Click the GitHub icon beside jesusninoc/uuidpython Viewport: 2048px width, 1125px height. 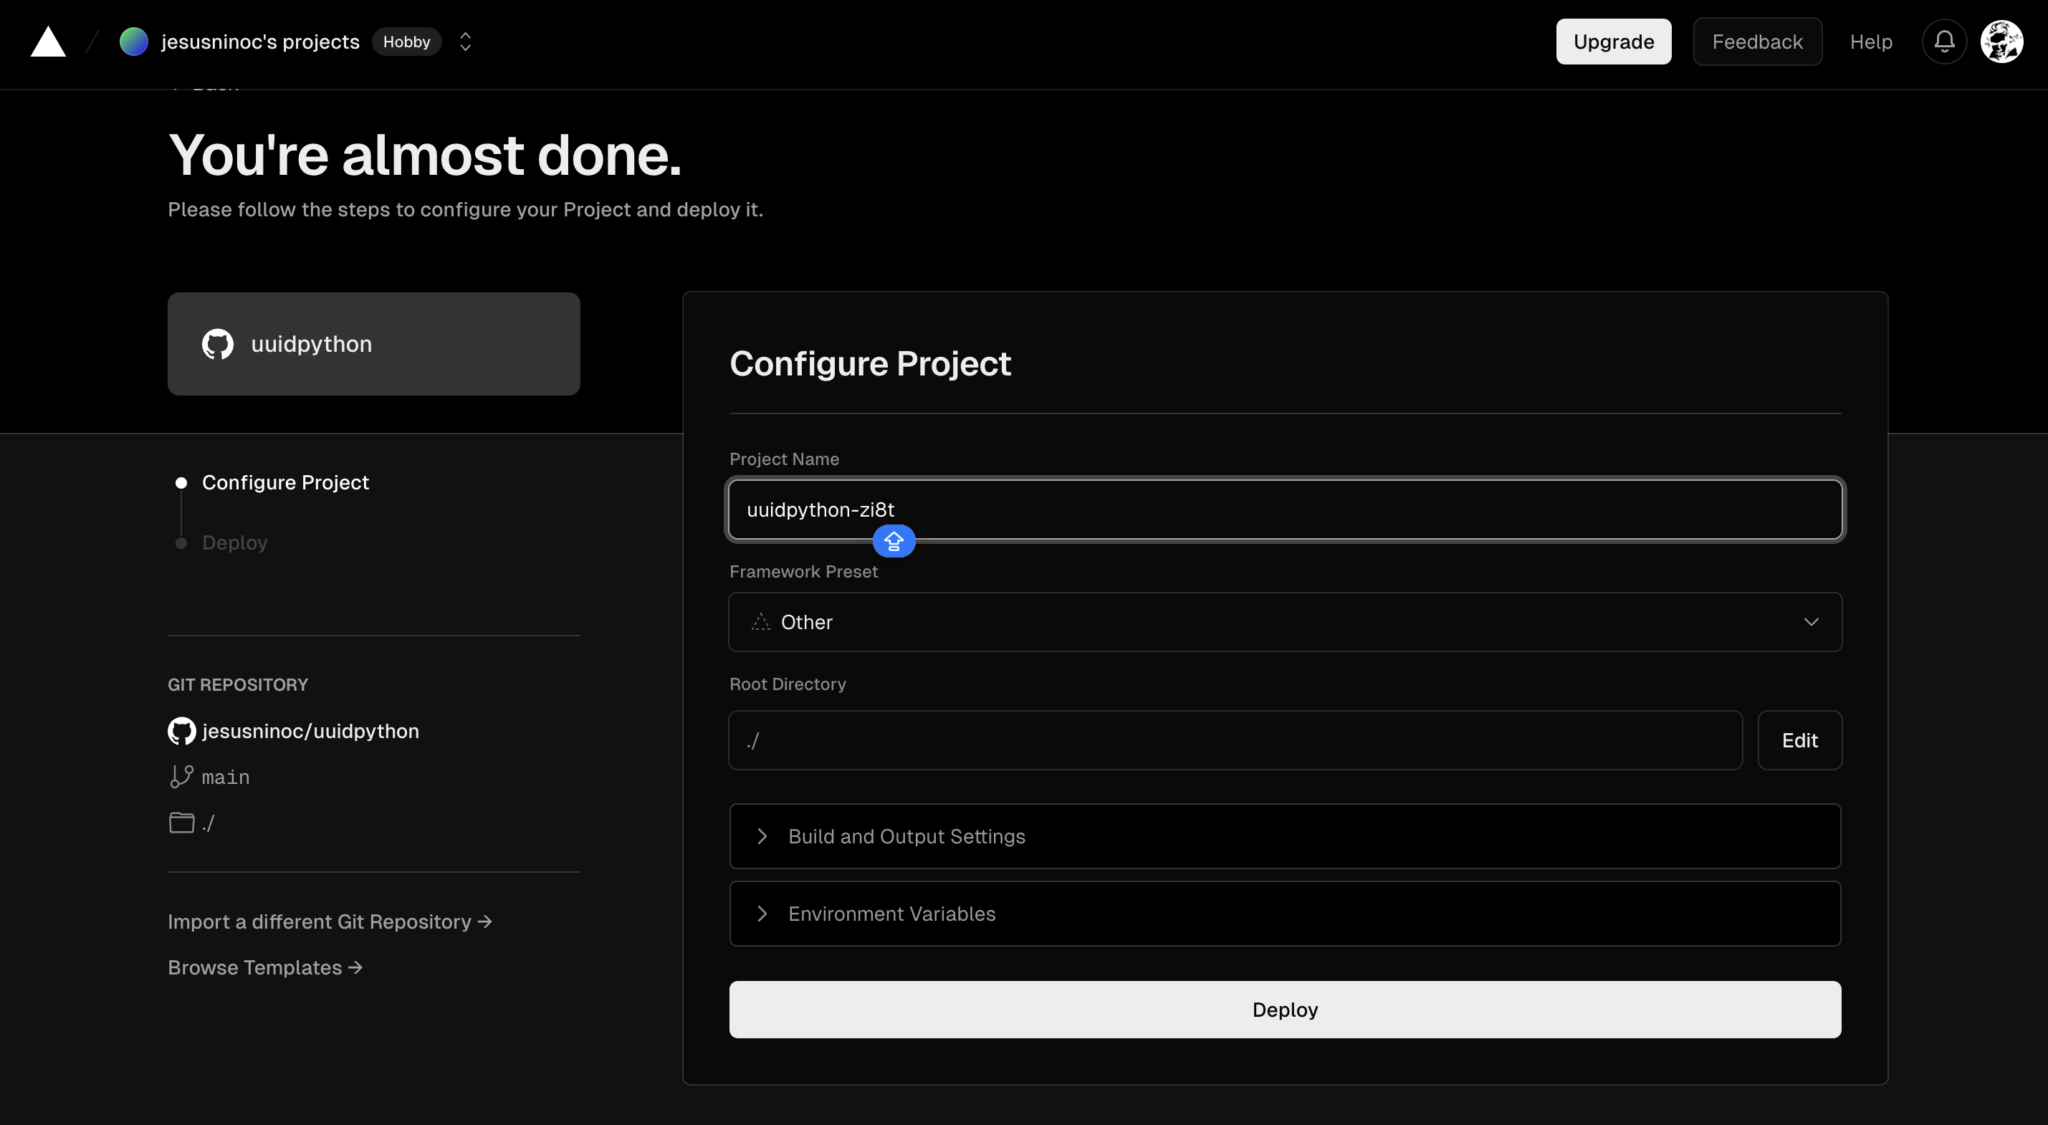coord(182,731)
